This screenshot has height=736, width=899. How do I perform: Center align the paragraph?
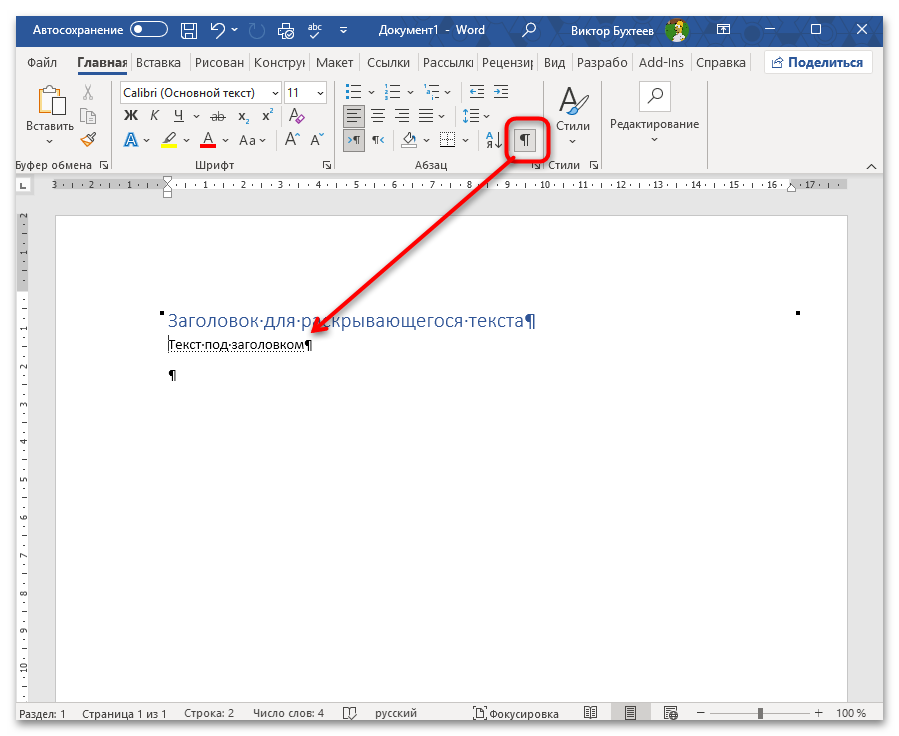(378, 116)
